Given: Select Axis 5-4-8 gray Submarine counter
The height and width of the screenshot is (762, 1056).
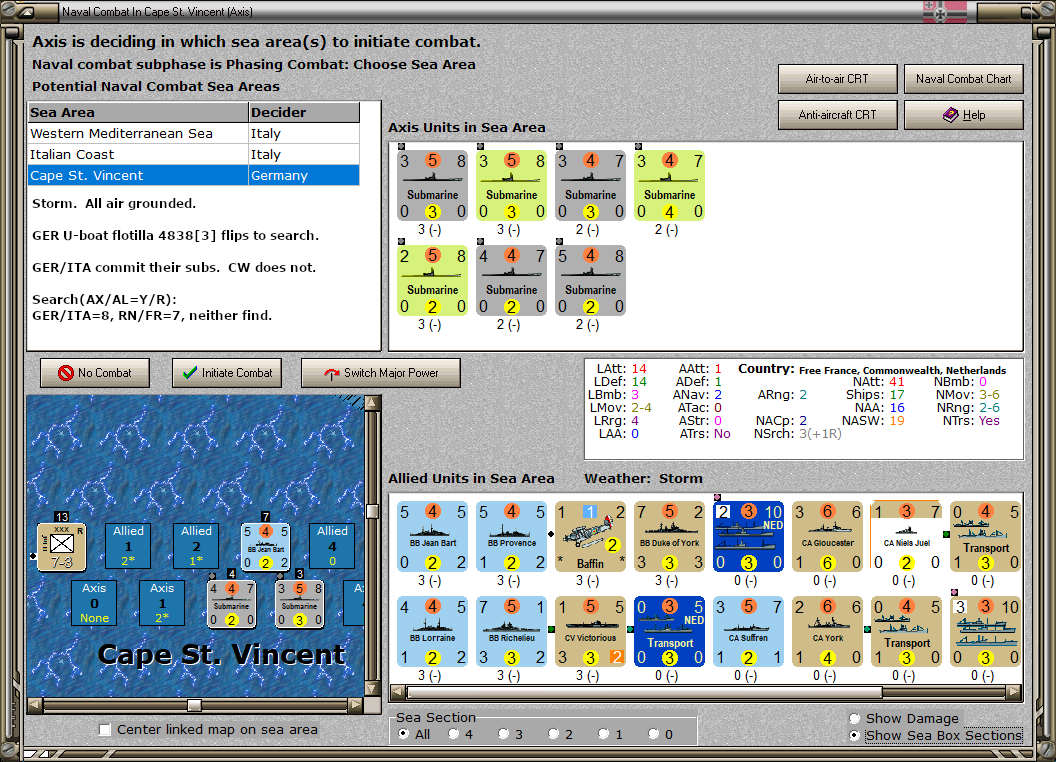Looking at the screenshot, I should 591,280.
